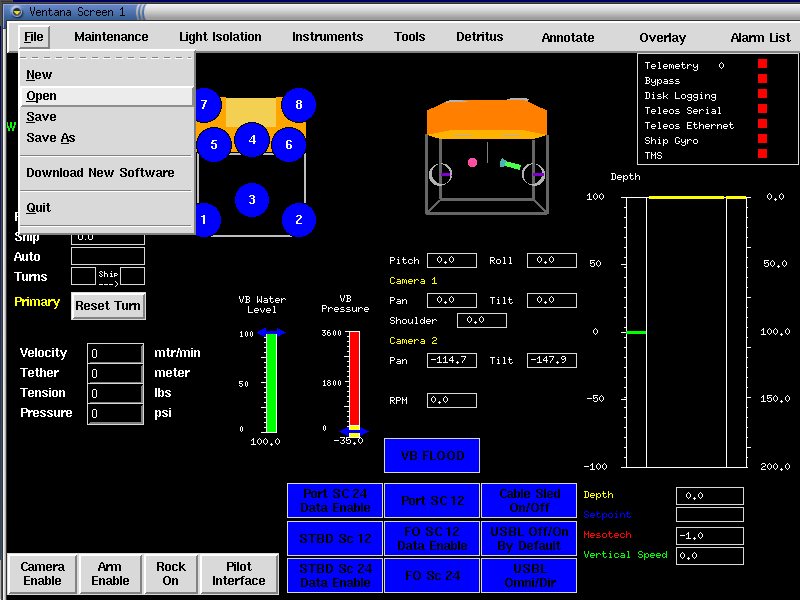
Task: Toggle Rock On
Action: tap(171, 573)
